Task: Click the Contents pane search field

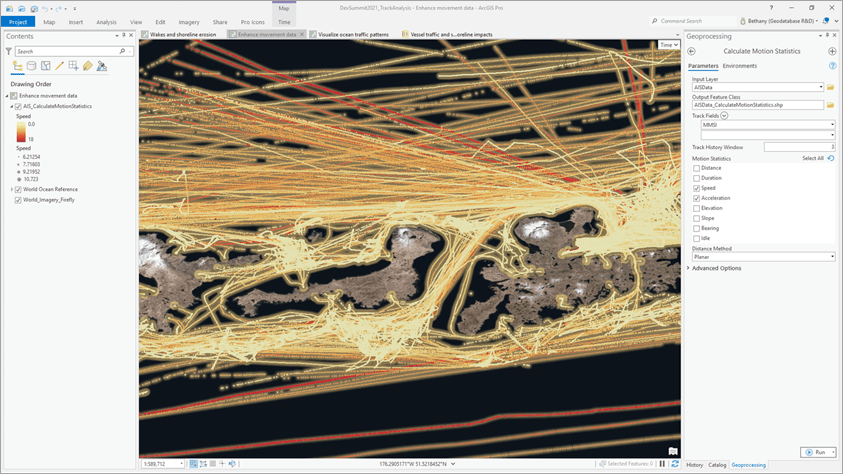Action: pyautogui.click(x=69, y=51)
